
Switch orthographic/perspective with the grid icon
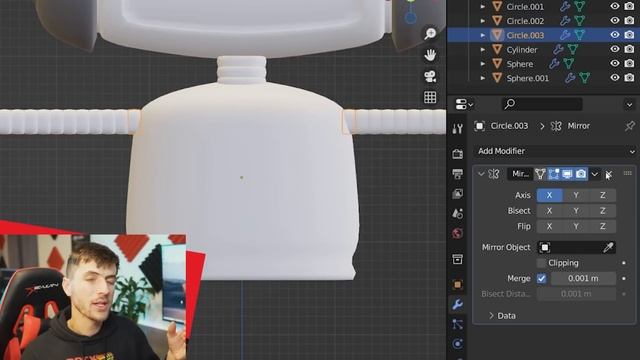[430, 98]
